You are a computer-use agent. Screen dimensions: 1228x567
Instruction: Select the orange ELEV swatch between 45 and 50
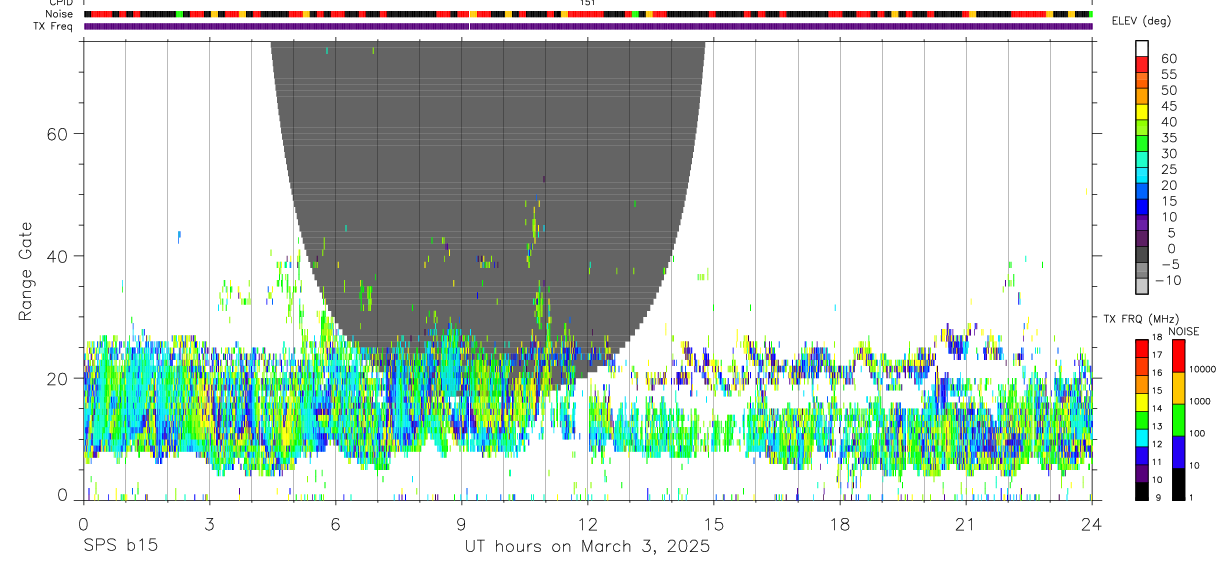(1142, 97)
